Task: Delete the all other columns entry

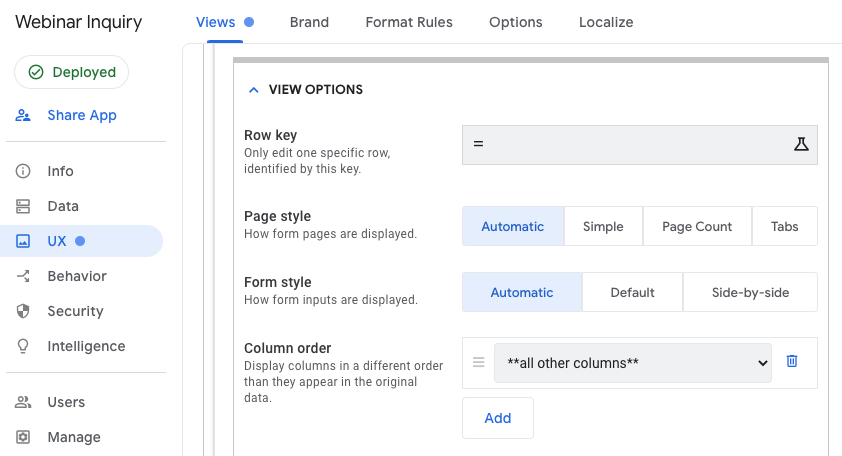Action: coord(792,362)
